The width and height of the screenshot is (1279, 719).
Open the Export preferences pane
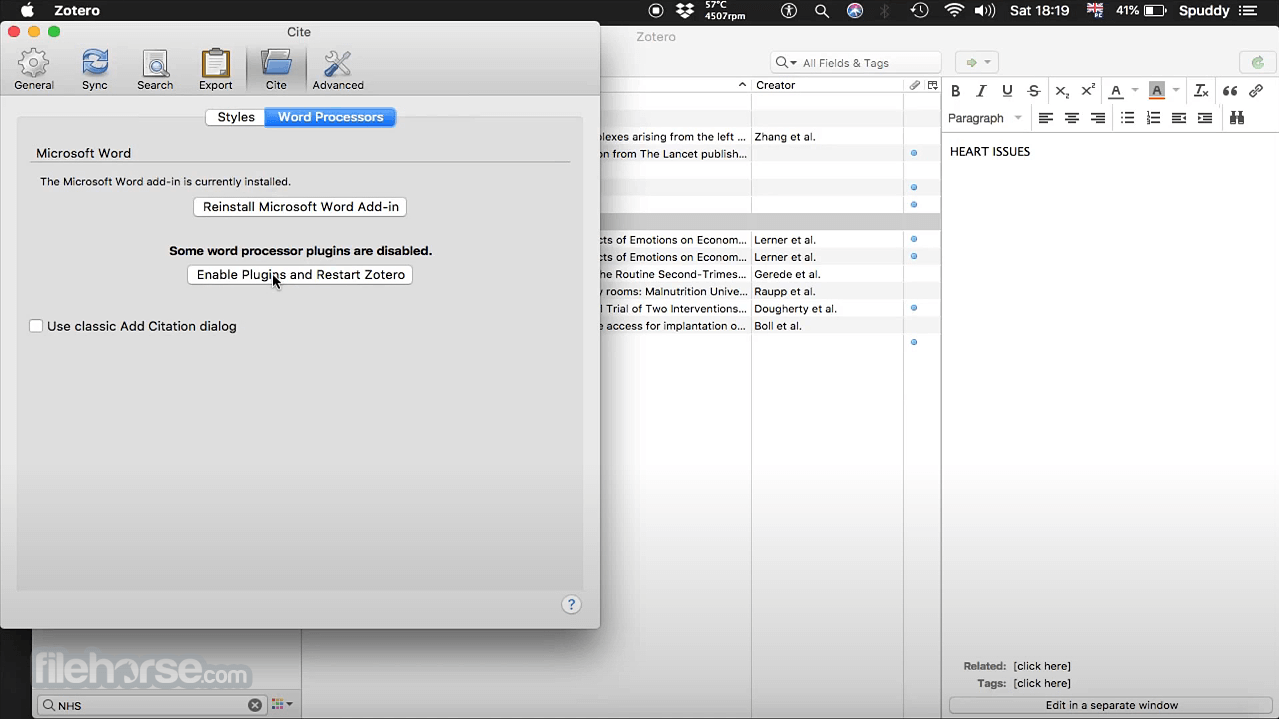click(215, 70)
